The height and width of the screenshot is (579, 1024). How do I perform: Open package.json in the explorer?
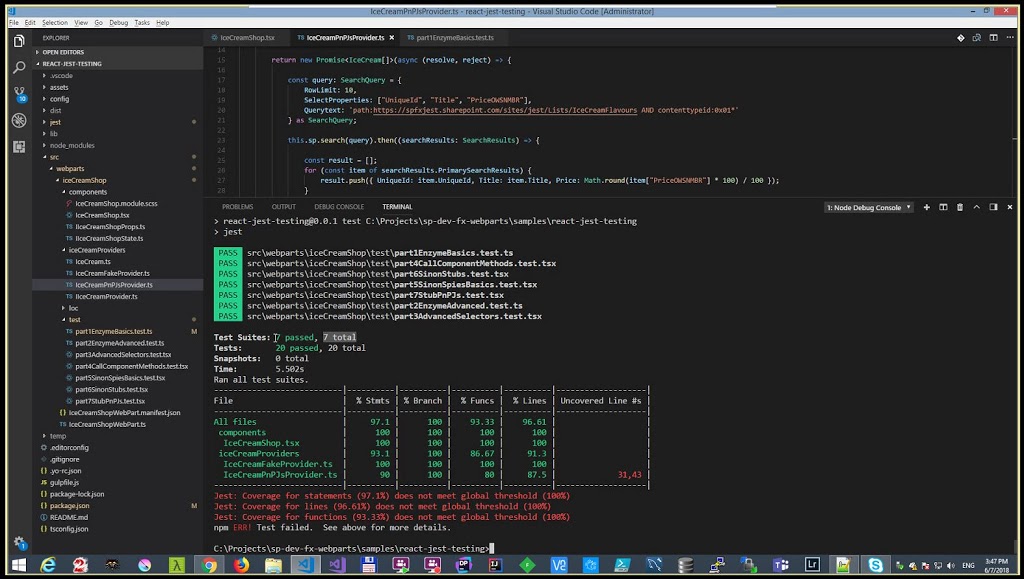click(70, 506)
